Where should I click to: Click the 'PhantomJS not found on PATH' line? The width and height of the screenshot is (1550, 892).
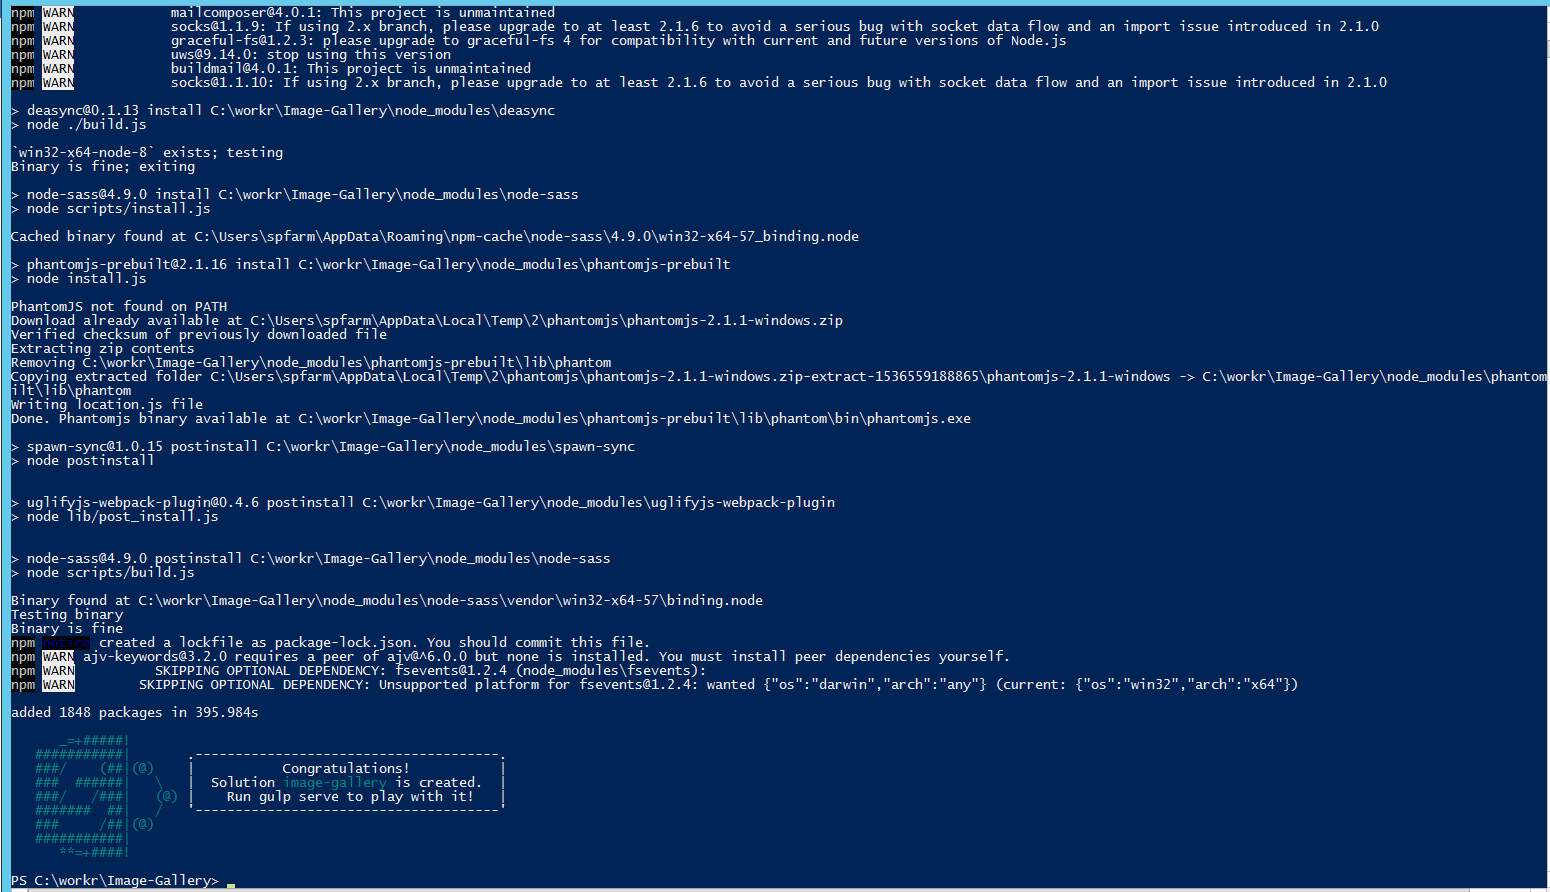[119, 306]
